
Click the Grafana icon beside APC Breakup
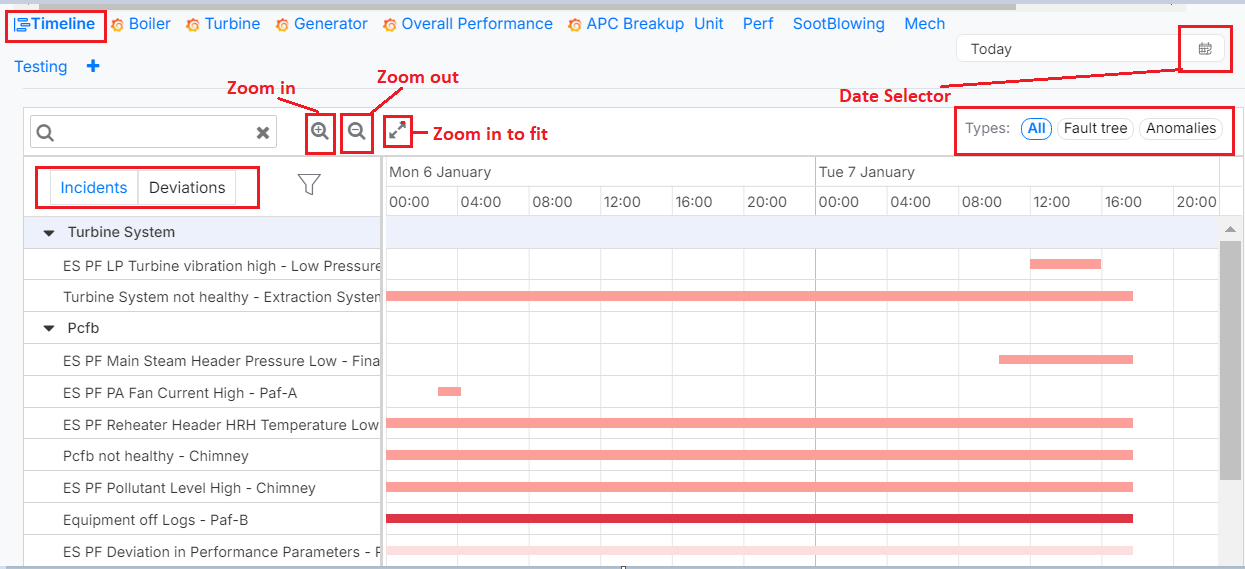(575, 25)
